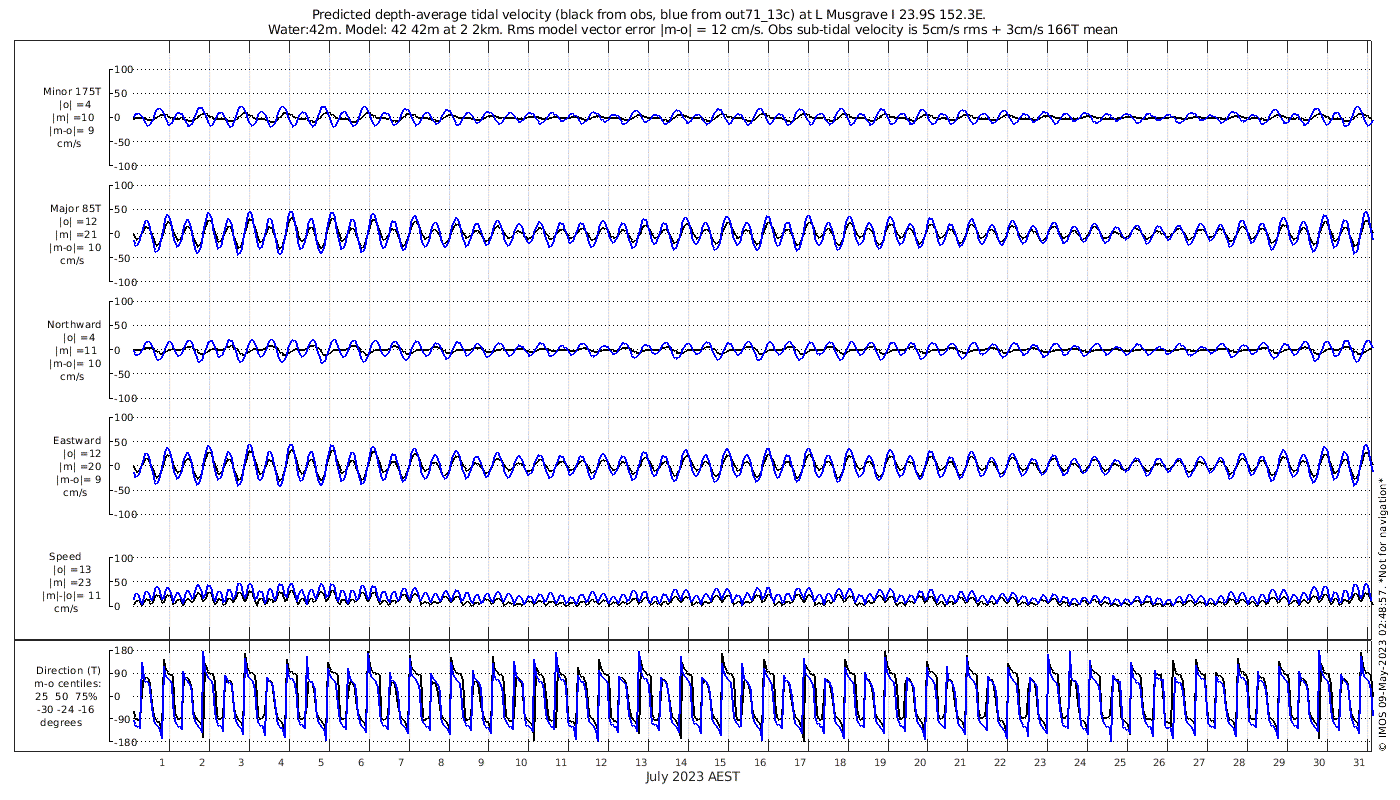This screenshot has height=800, width=1400.
Task: Click the 'Minor 175T' panel label
Action: click(x=72, y=92)
